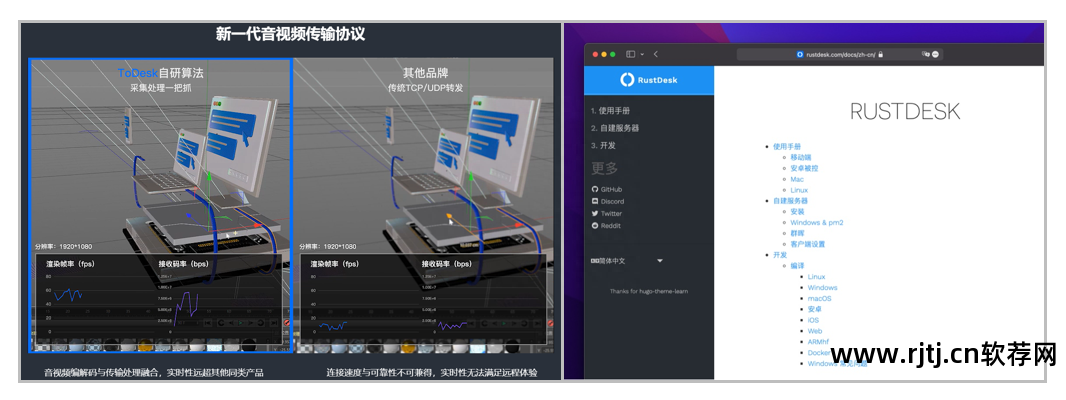Open the Twitter link in the sidebar
The image size is (1066, 400).
click(x=607, y=214)
